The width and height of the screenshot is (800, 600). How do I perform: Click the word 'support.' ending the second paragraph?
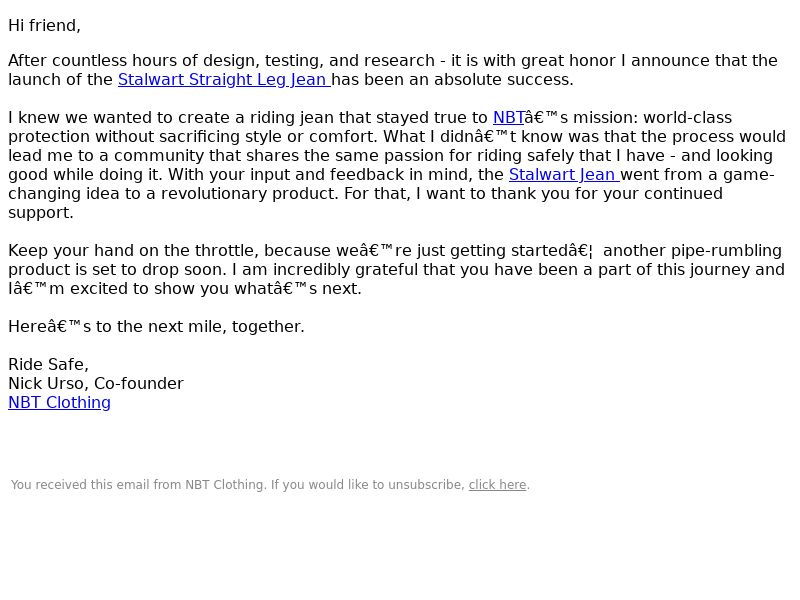click(41, 213)
